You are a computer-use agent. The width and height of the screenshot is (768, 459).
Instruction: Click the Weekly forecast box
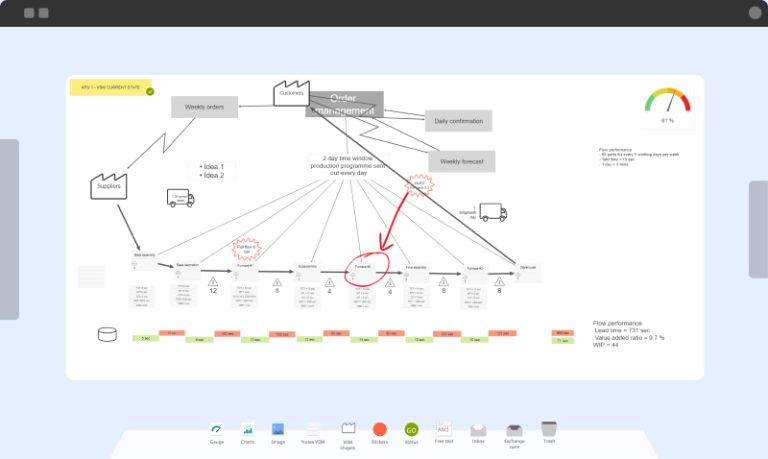click(x=461, y=161)
